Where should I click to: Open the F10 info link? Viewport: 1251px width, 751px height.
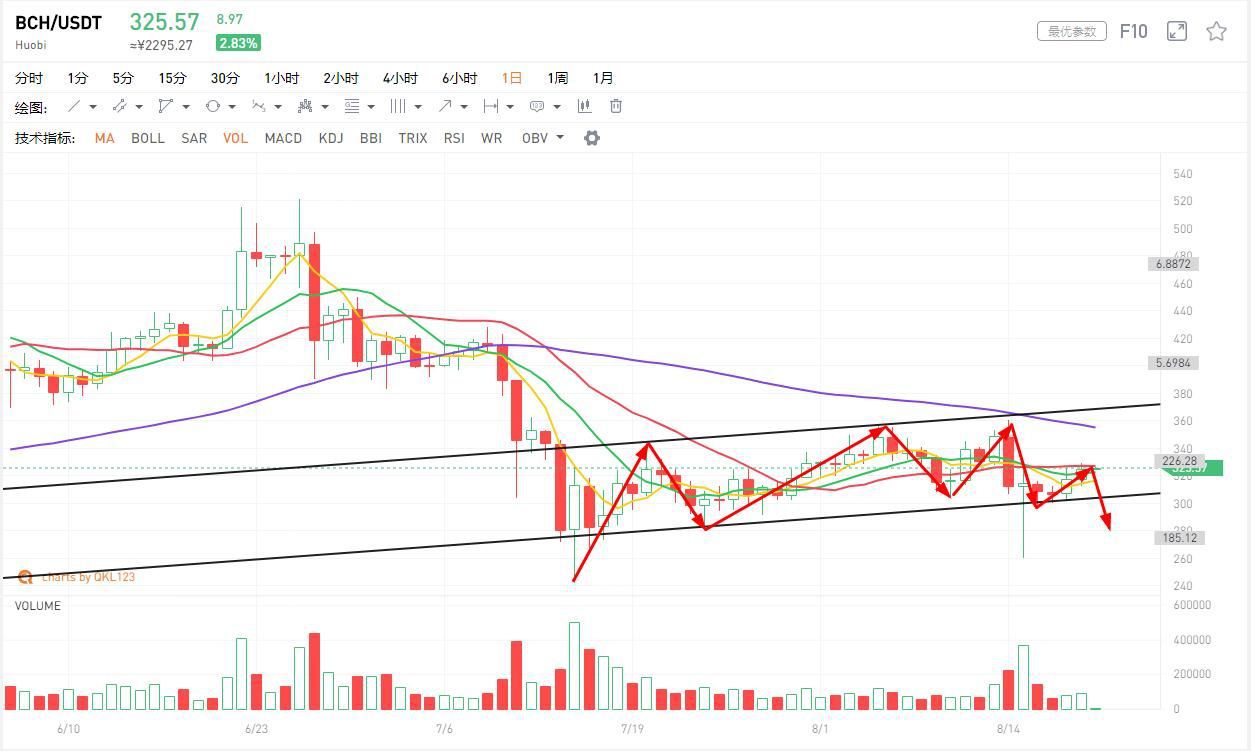tap(1133, 32)
